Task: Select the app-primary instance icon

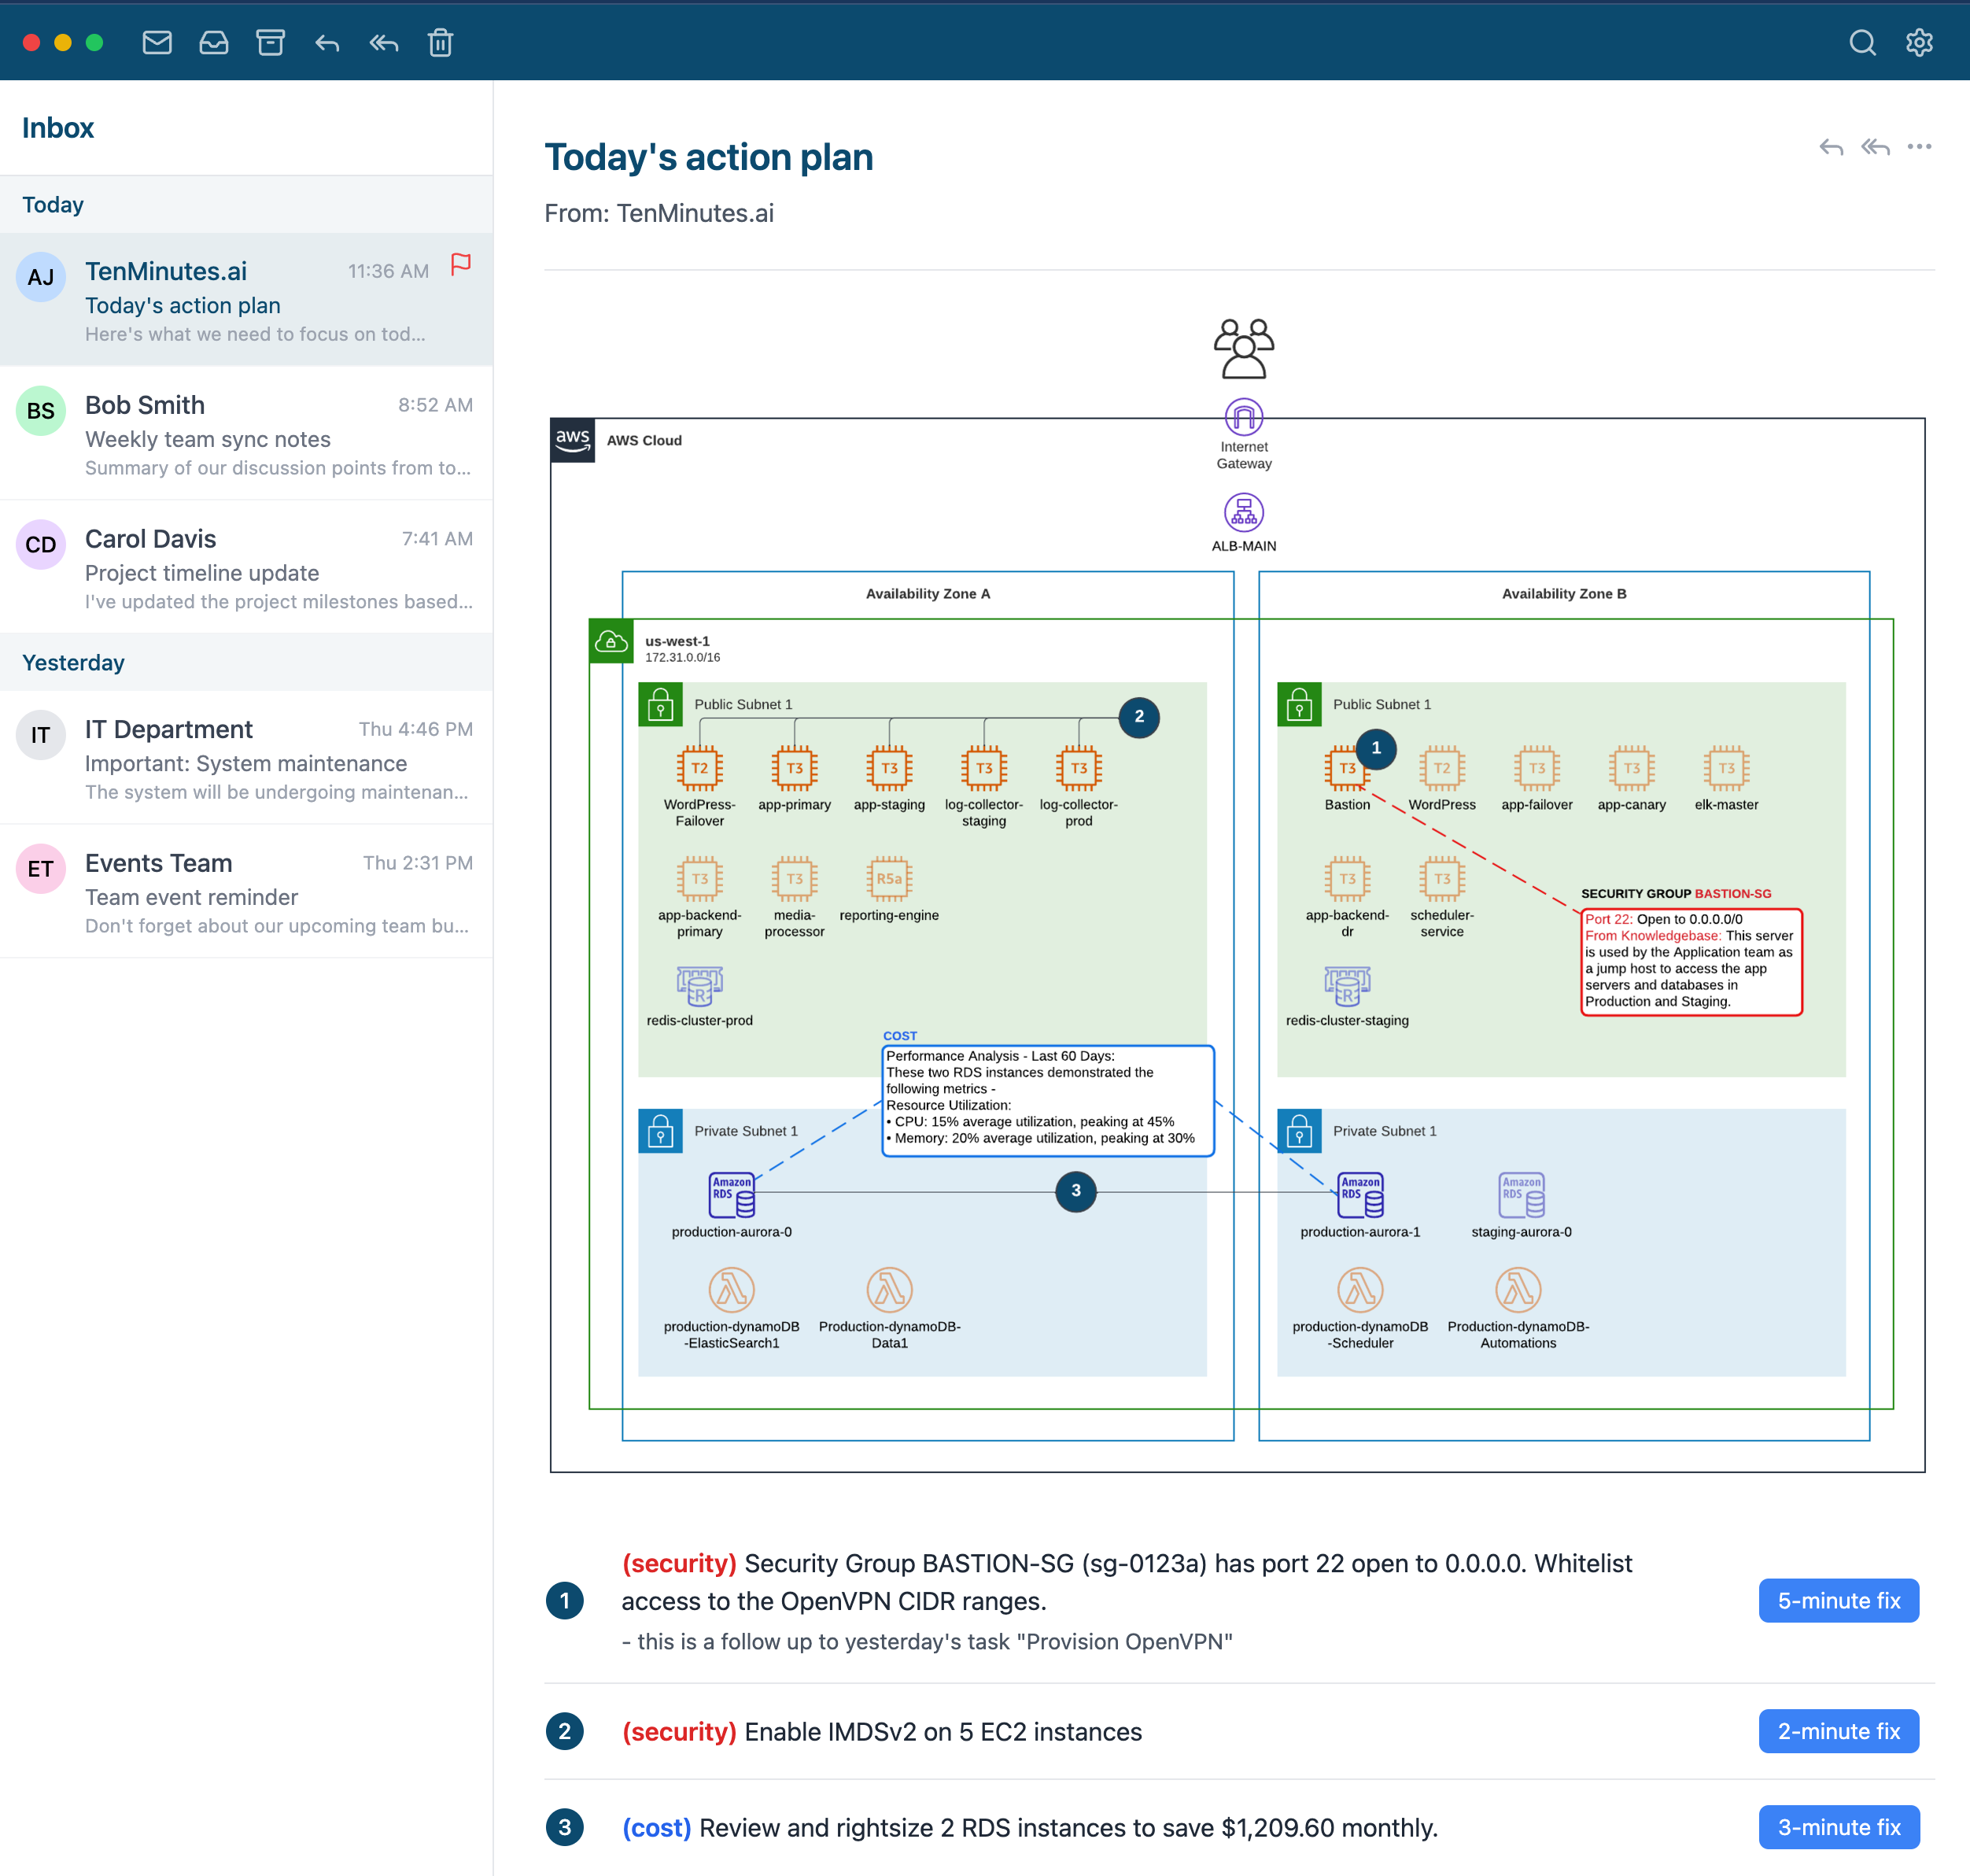Action: coord(794,769)
